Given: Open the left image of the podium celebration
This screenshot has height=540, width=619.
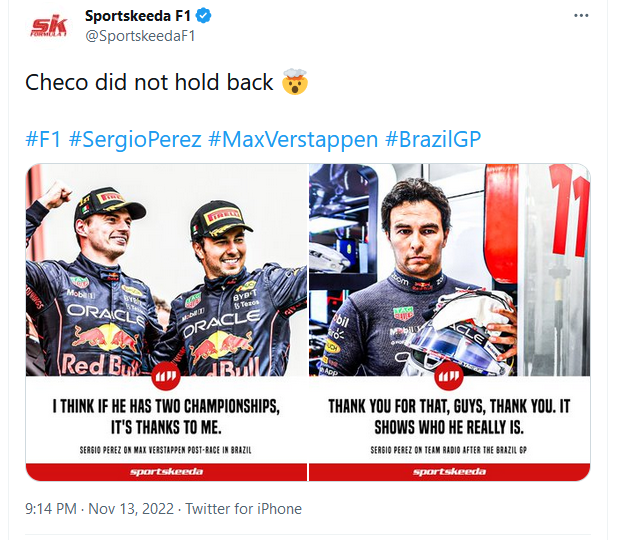Looking at the screenshot, I should (167, 270).
